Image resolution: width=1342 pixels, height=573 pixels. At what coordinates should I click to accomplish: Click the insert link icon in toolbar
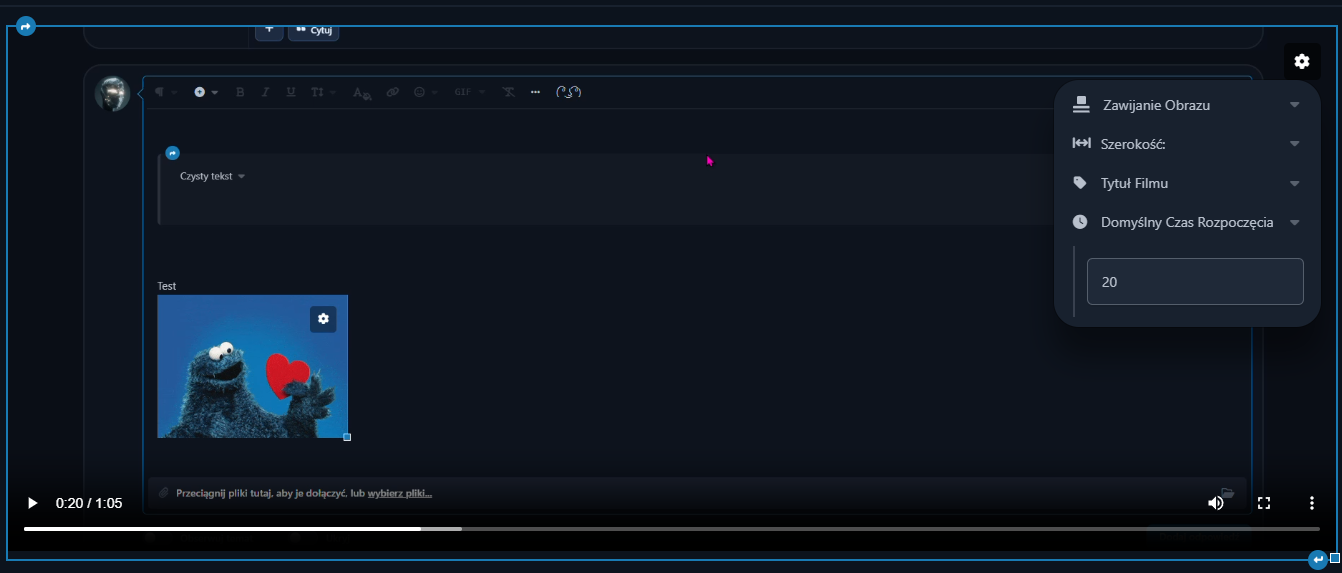pyautogui.click(x=393, y=92)
